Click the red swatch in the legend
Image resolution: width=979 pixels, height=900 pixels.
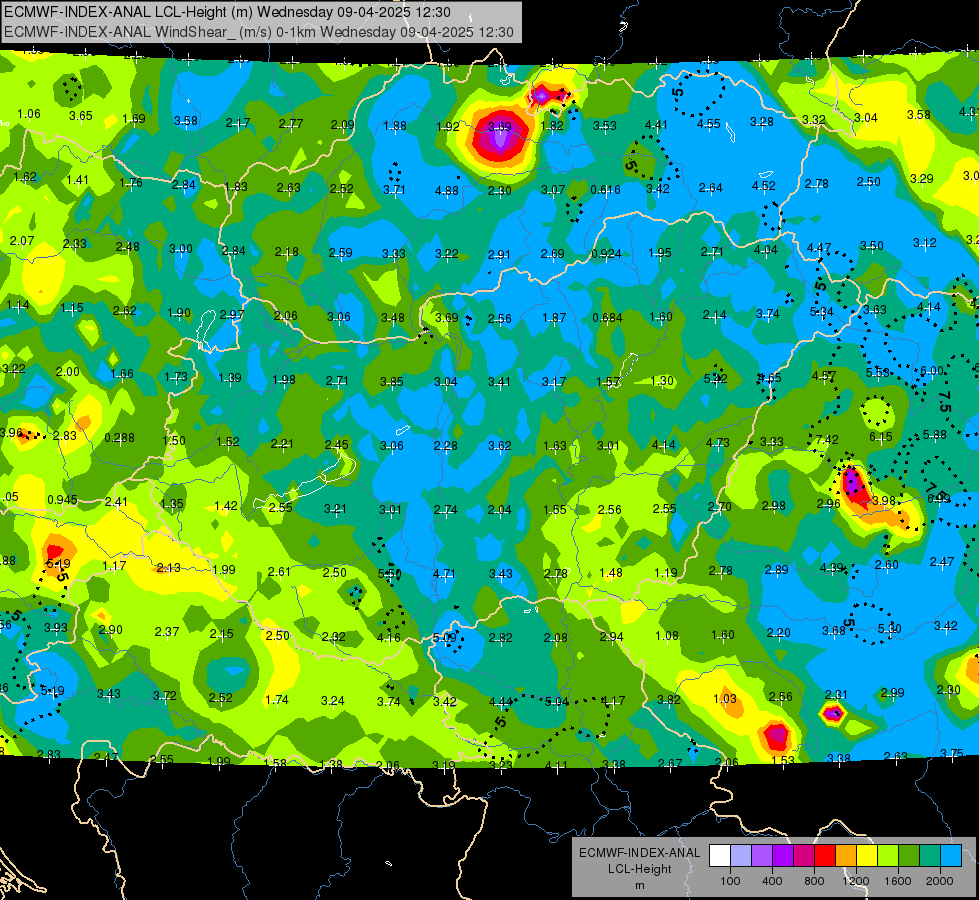click(x=825, y=856)
